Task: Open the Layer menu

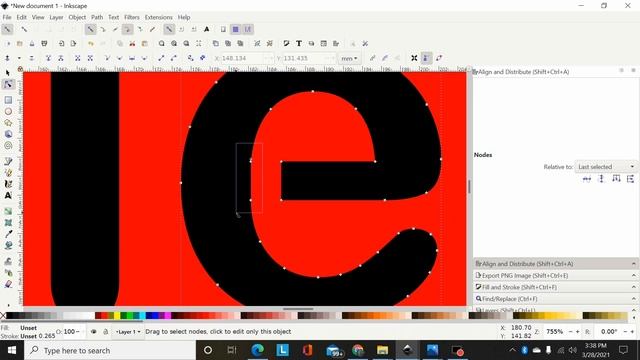Action: [x=56, y=17]
